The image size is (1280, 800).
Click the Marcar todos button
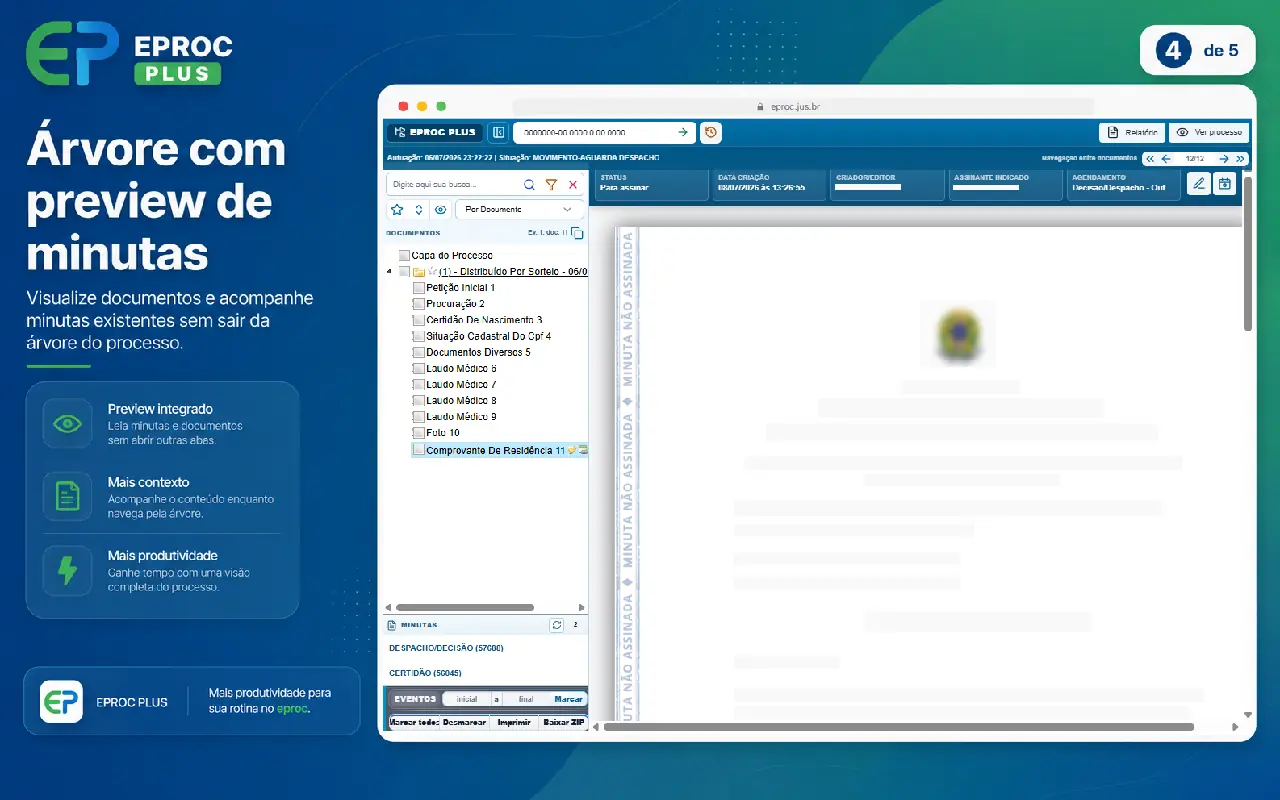414,722
